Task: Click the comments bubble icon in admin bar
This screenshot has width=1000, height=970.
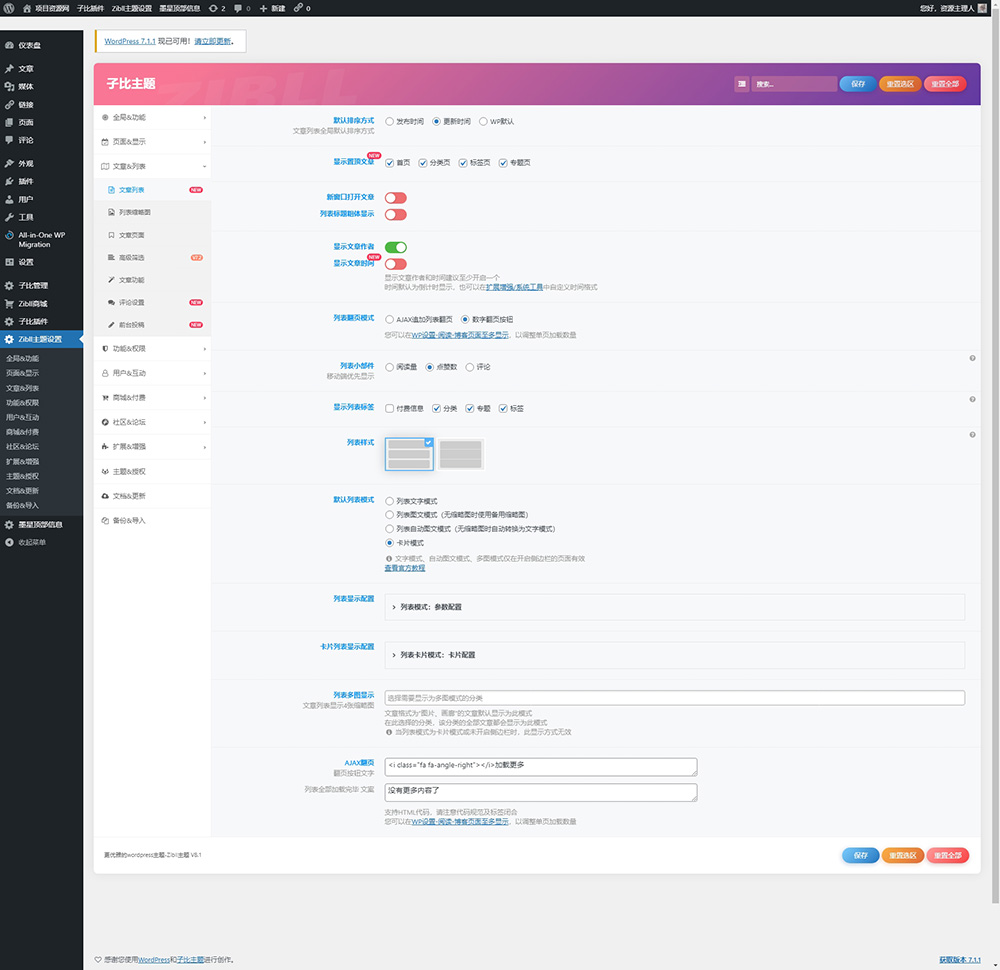Action: pyautogui.click(x=238, y=8)
